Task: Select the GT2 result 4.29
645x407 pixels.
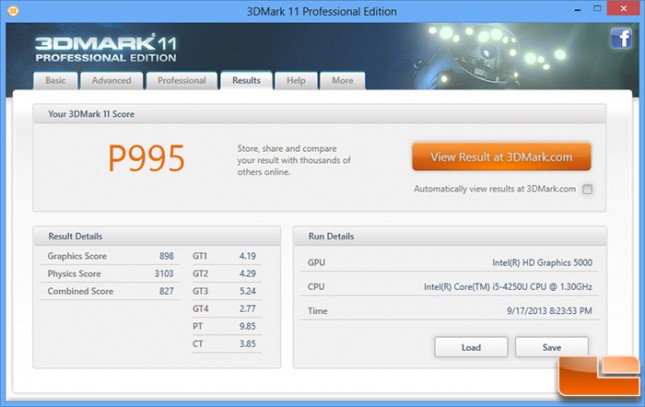Action: click(248, 274)
